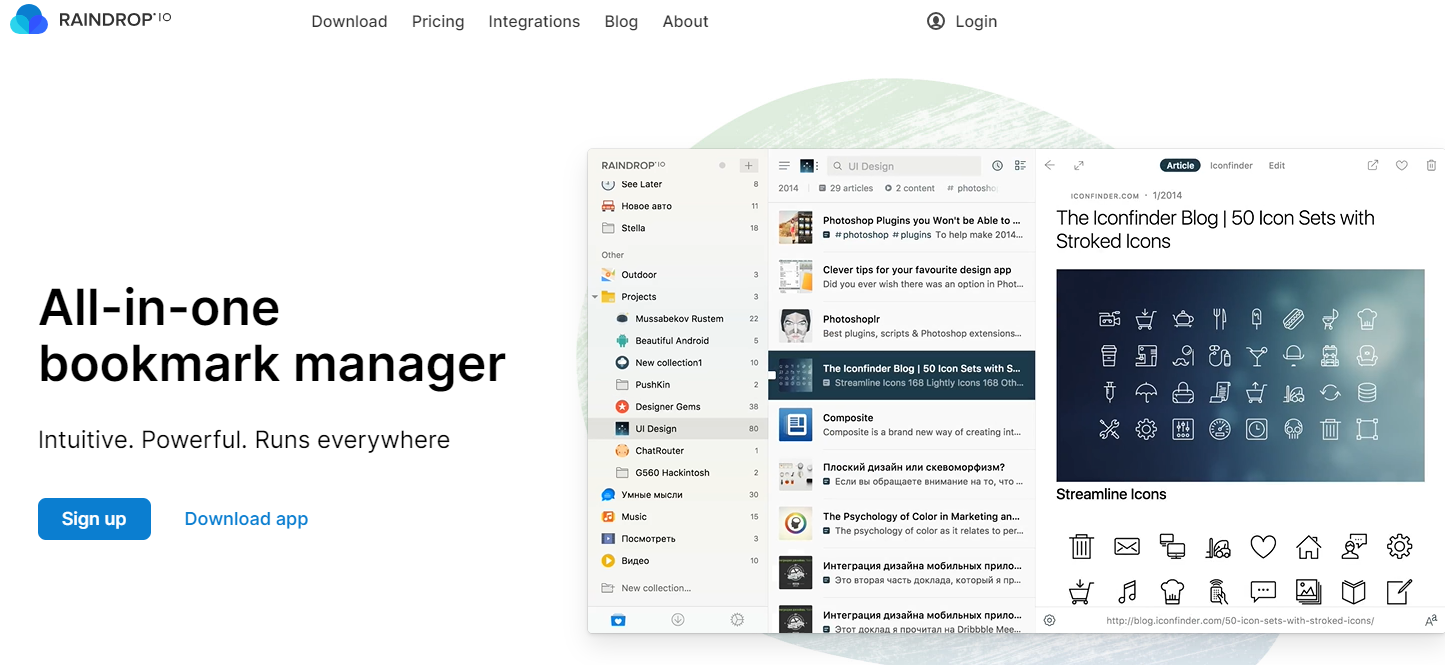The image size is (1445, 665).
Task: Filter by the 2 content tag
Action: click(910, 188)
